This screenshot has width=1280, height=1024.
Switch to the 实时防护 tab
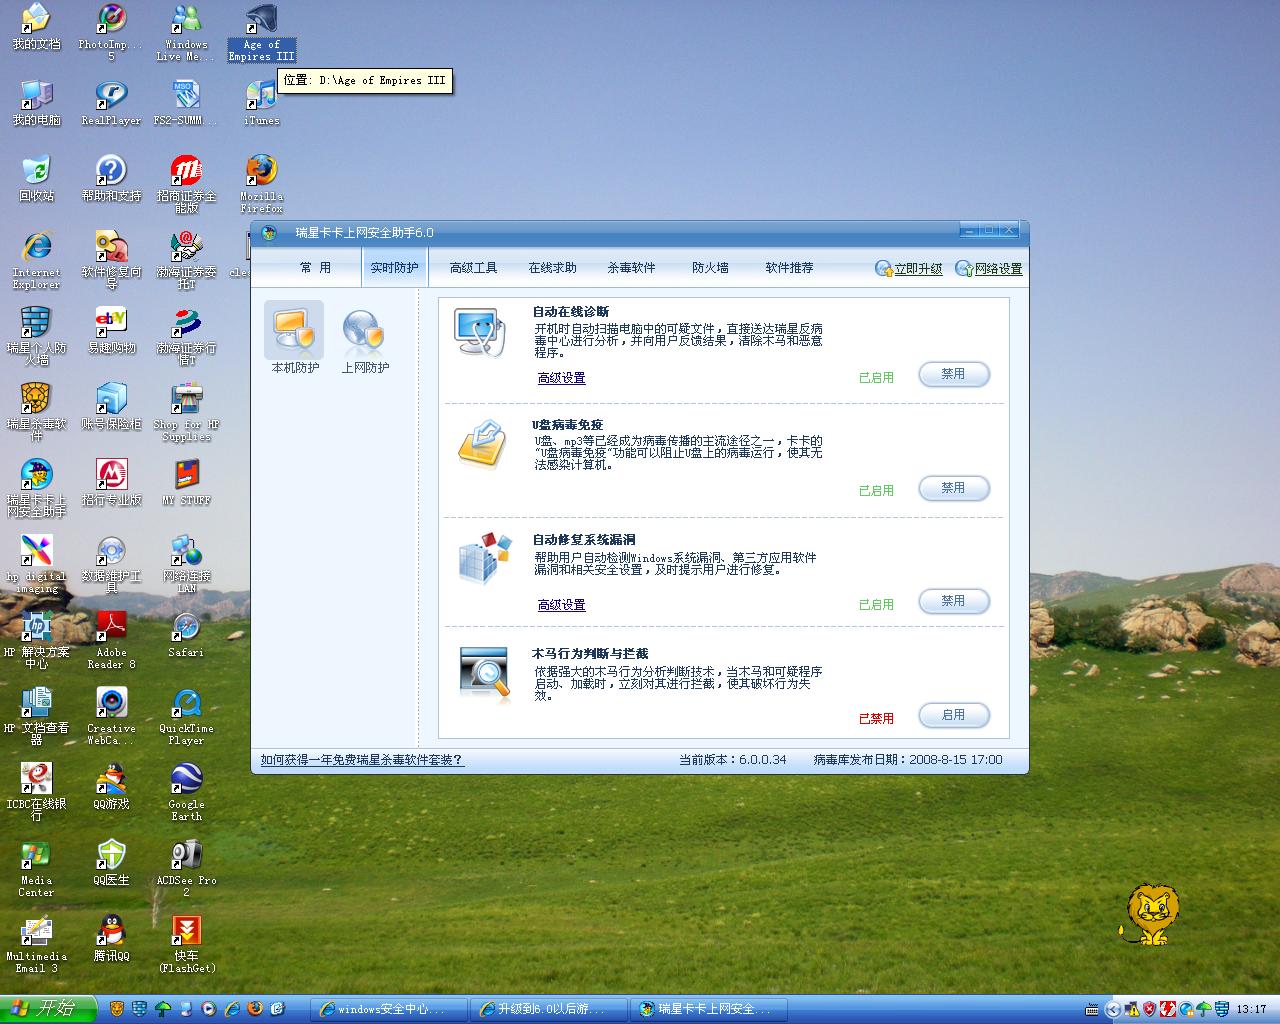tap(394, 268)
